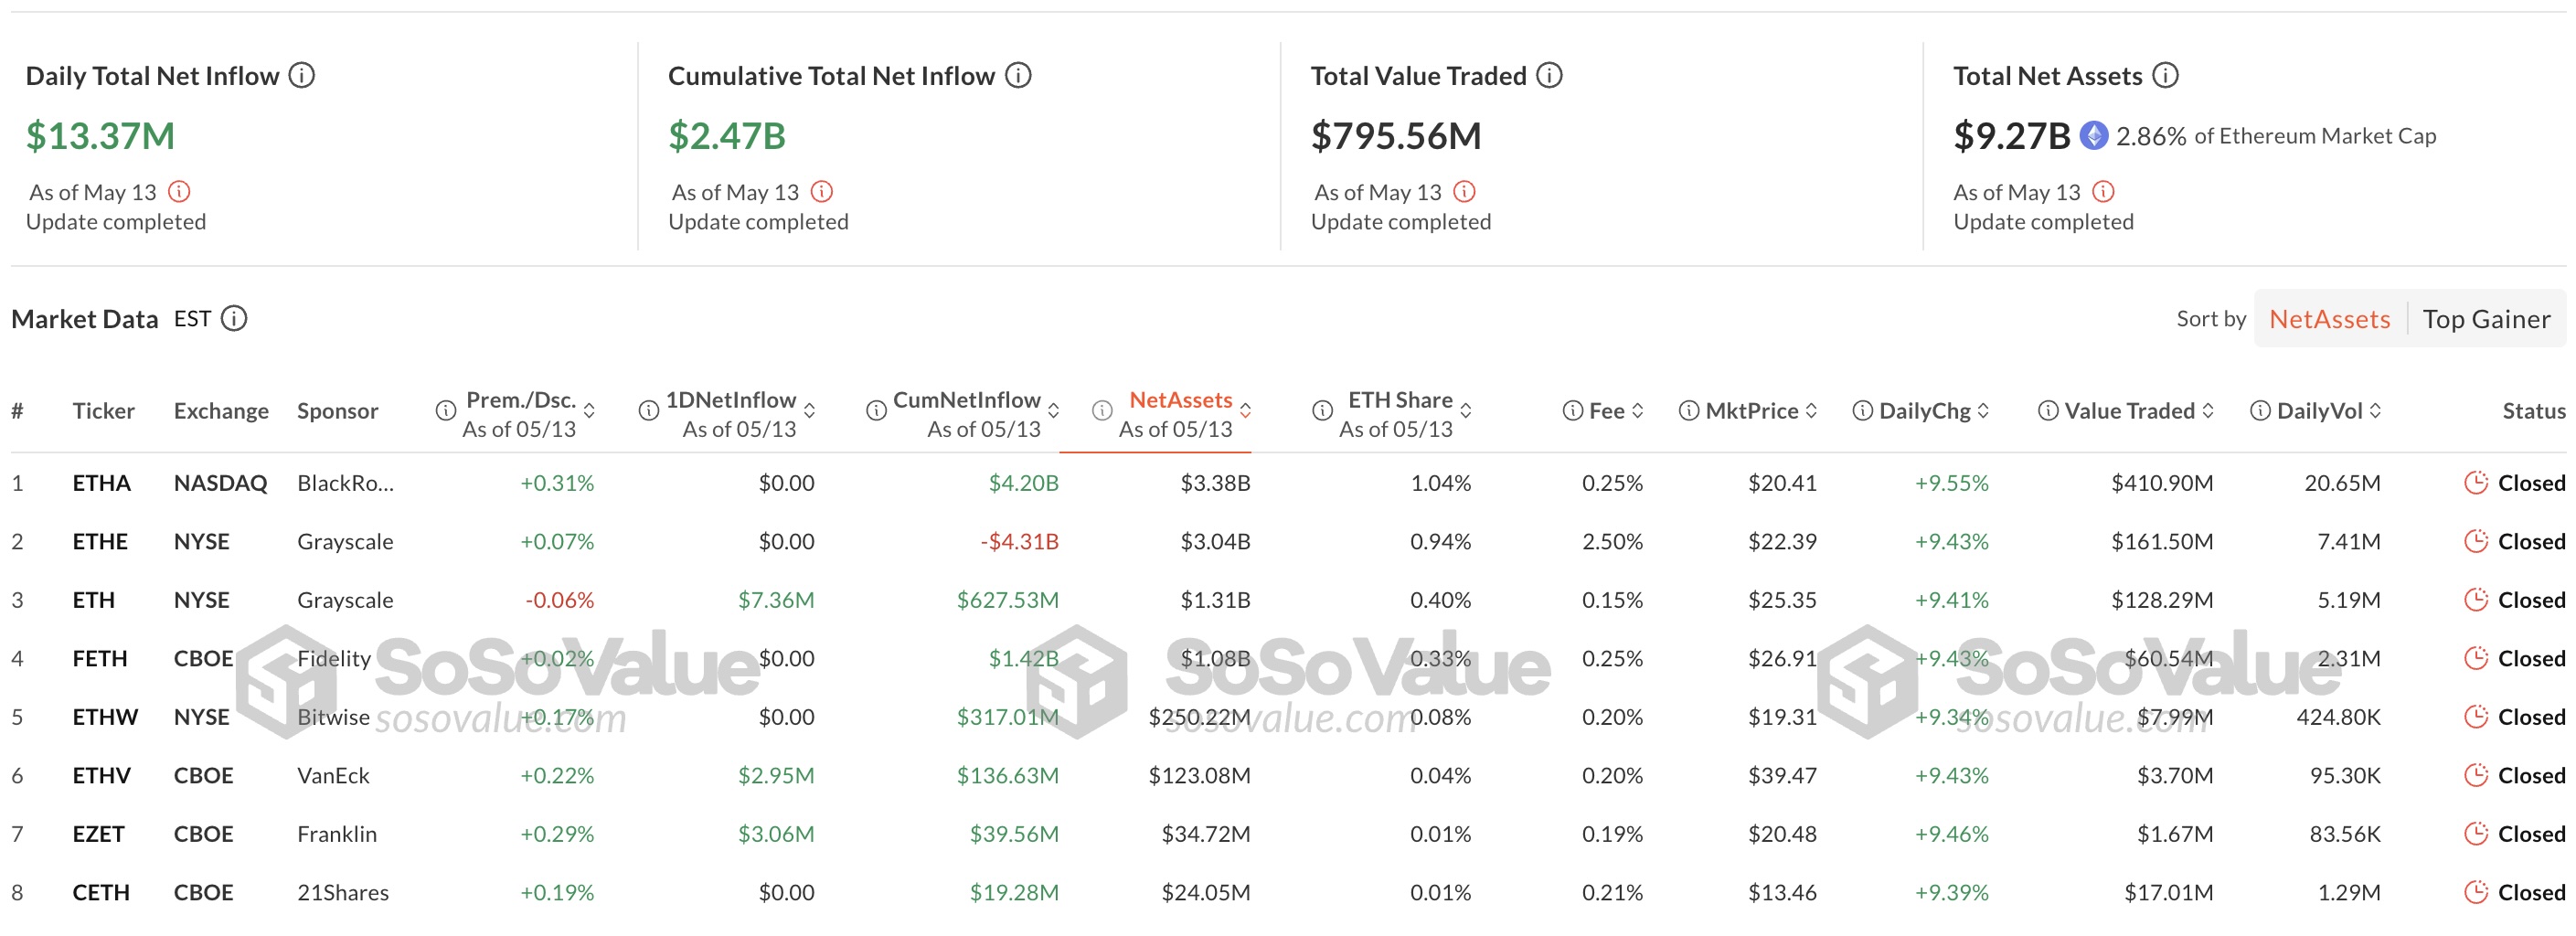The height and width of the screenshot is (936, 2576).
Task: Click the clock status icon in EZET row
Action: 2476,833
